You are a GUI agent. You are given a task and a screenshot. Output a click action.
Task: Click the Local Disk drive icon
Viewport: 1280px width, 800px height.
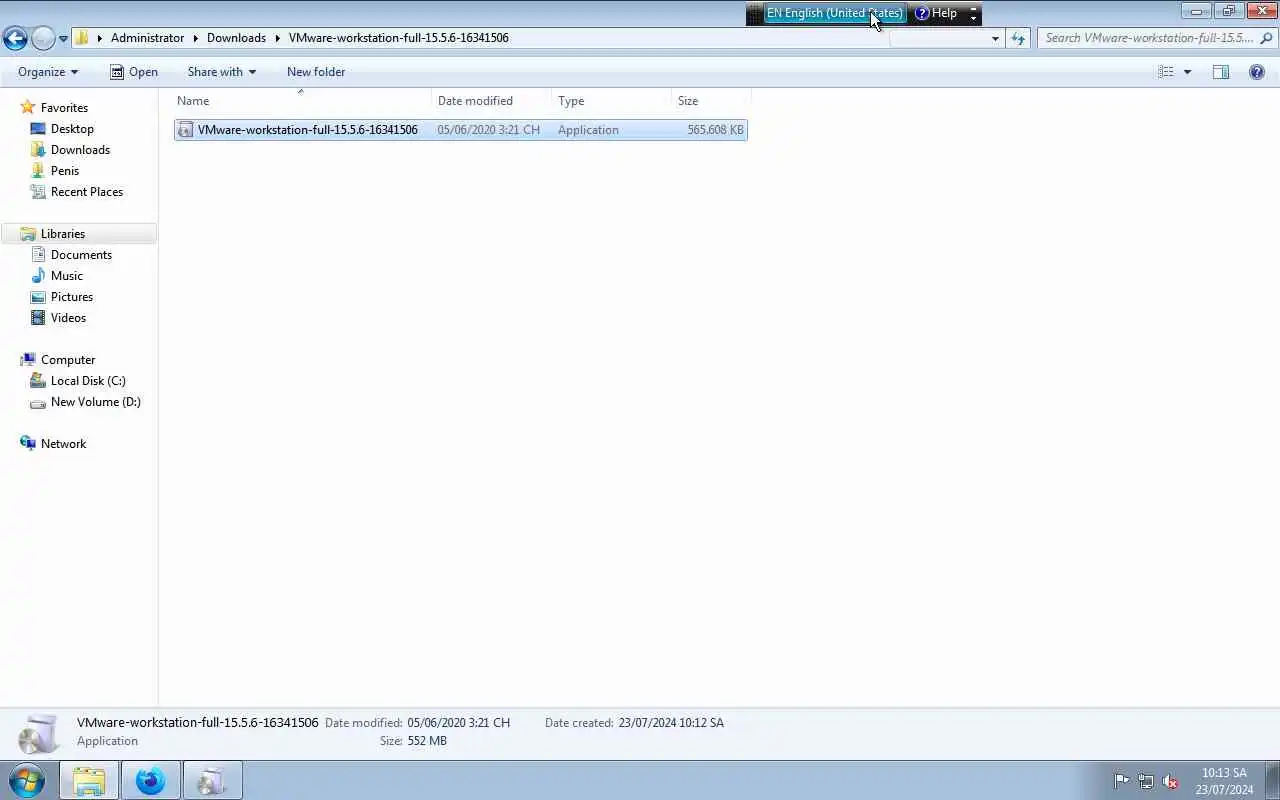point(38,381)
